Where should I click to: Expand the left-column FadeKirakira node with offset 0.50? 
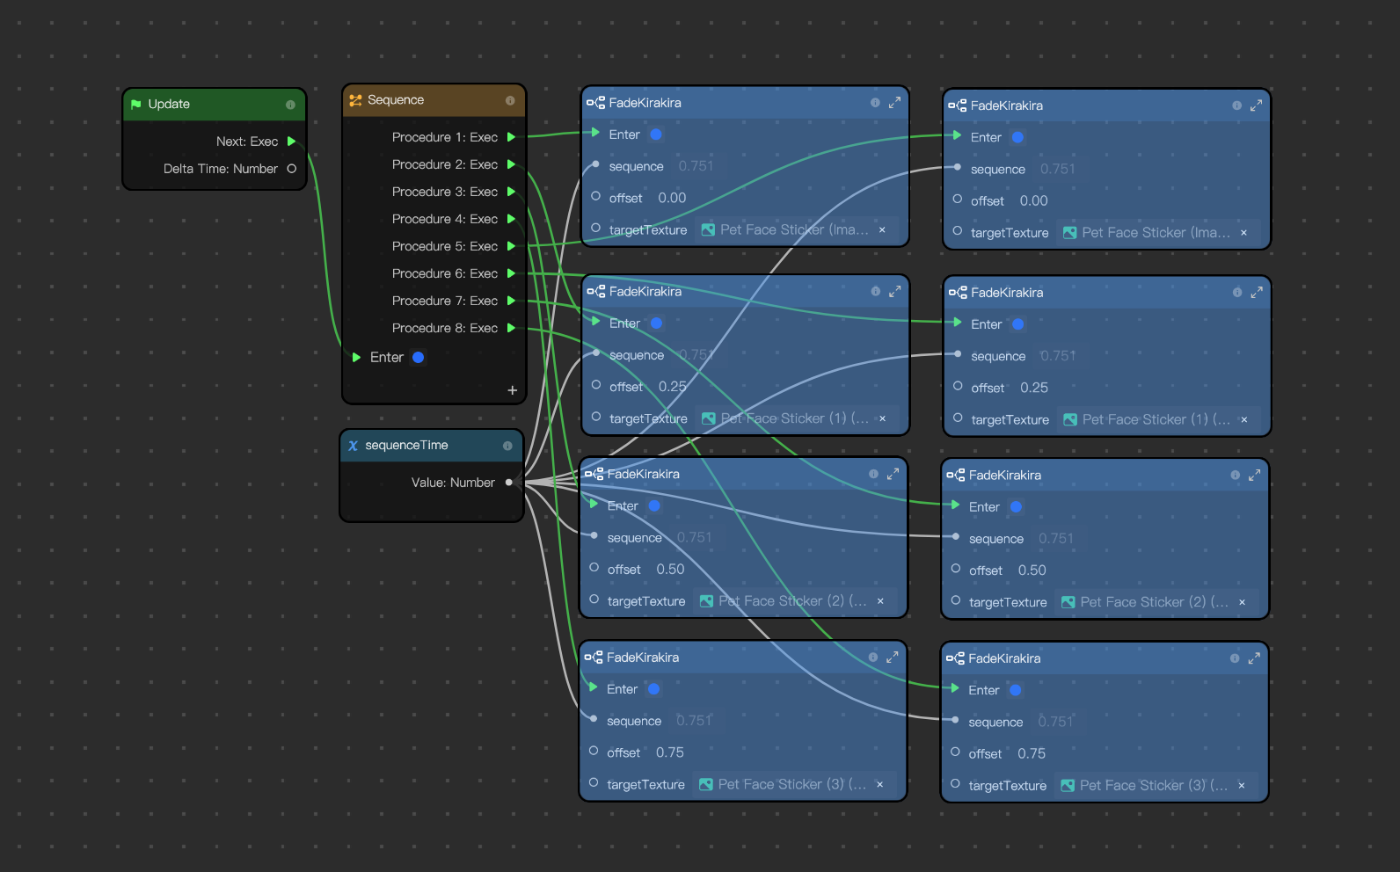[x=893, y=475]
